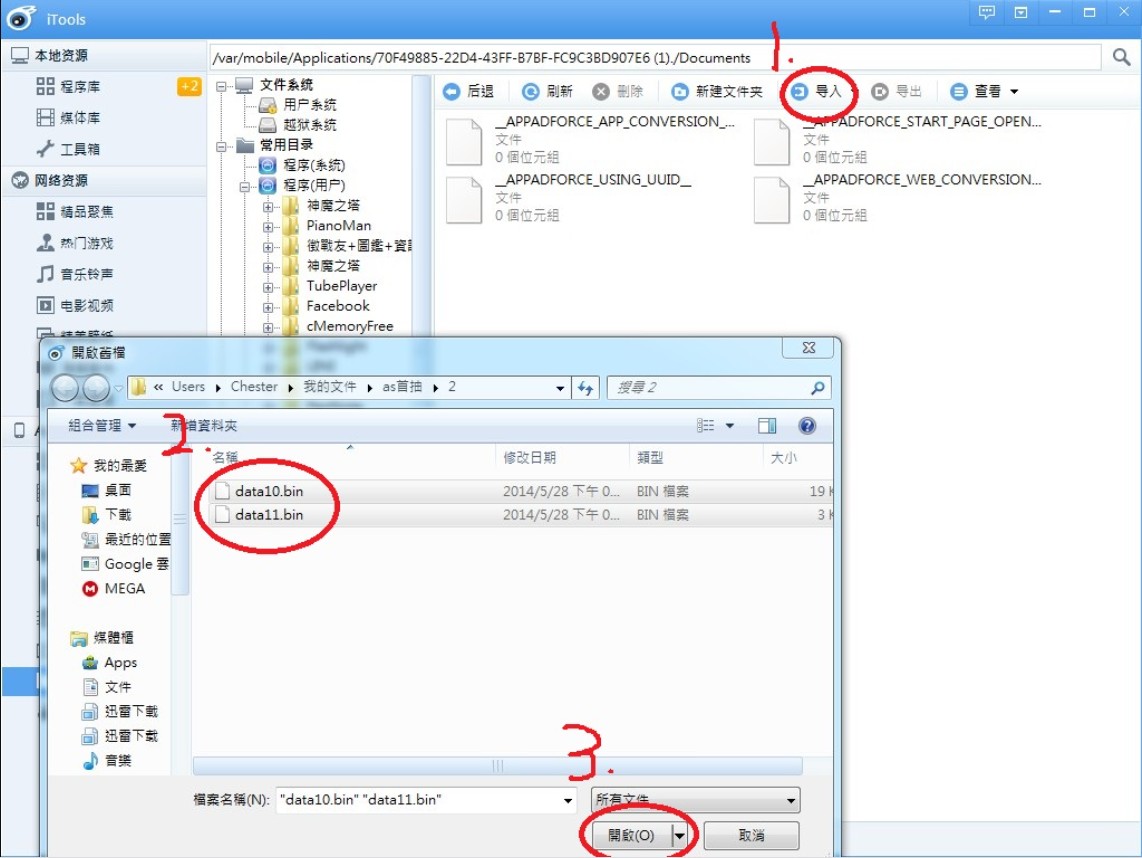Select the data10.bin file
Viewport: 1142px width, 858px height.
click(268, 491)
